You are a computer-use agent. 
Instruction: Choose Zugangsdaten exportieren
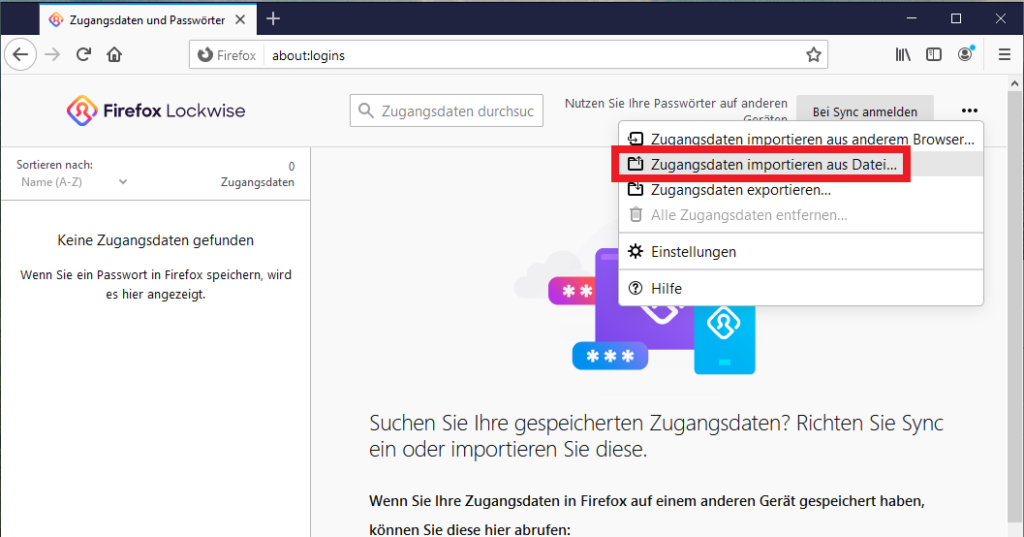(x=801, y=189)
